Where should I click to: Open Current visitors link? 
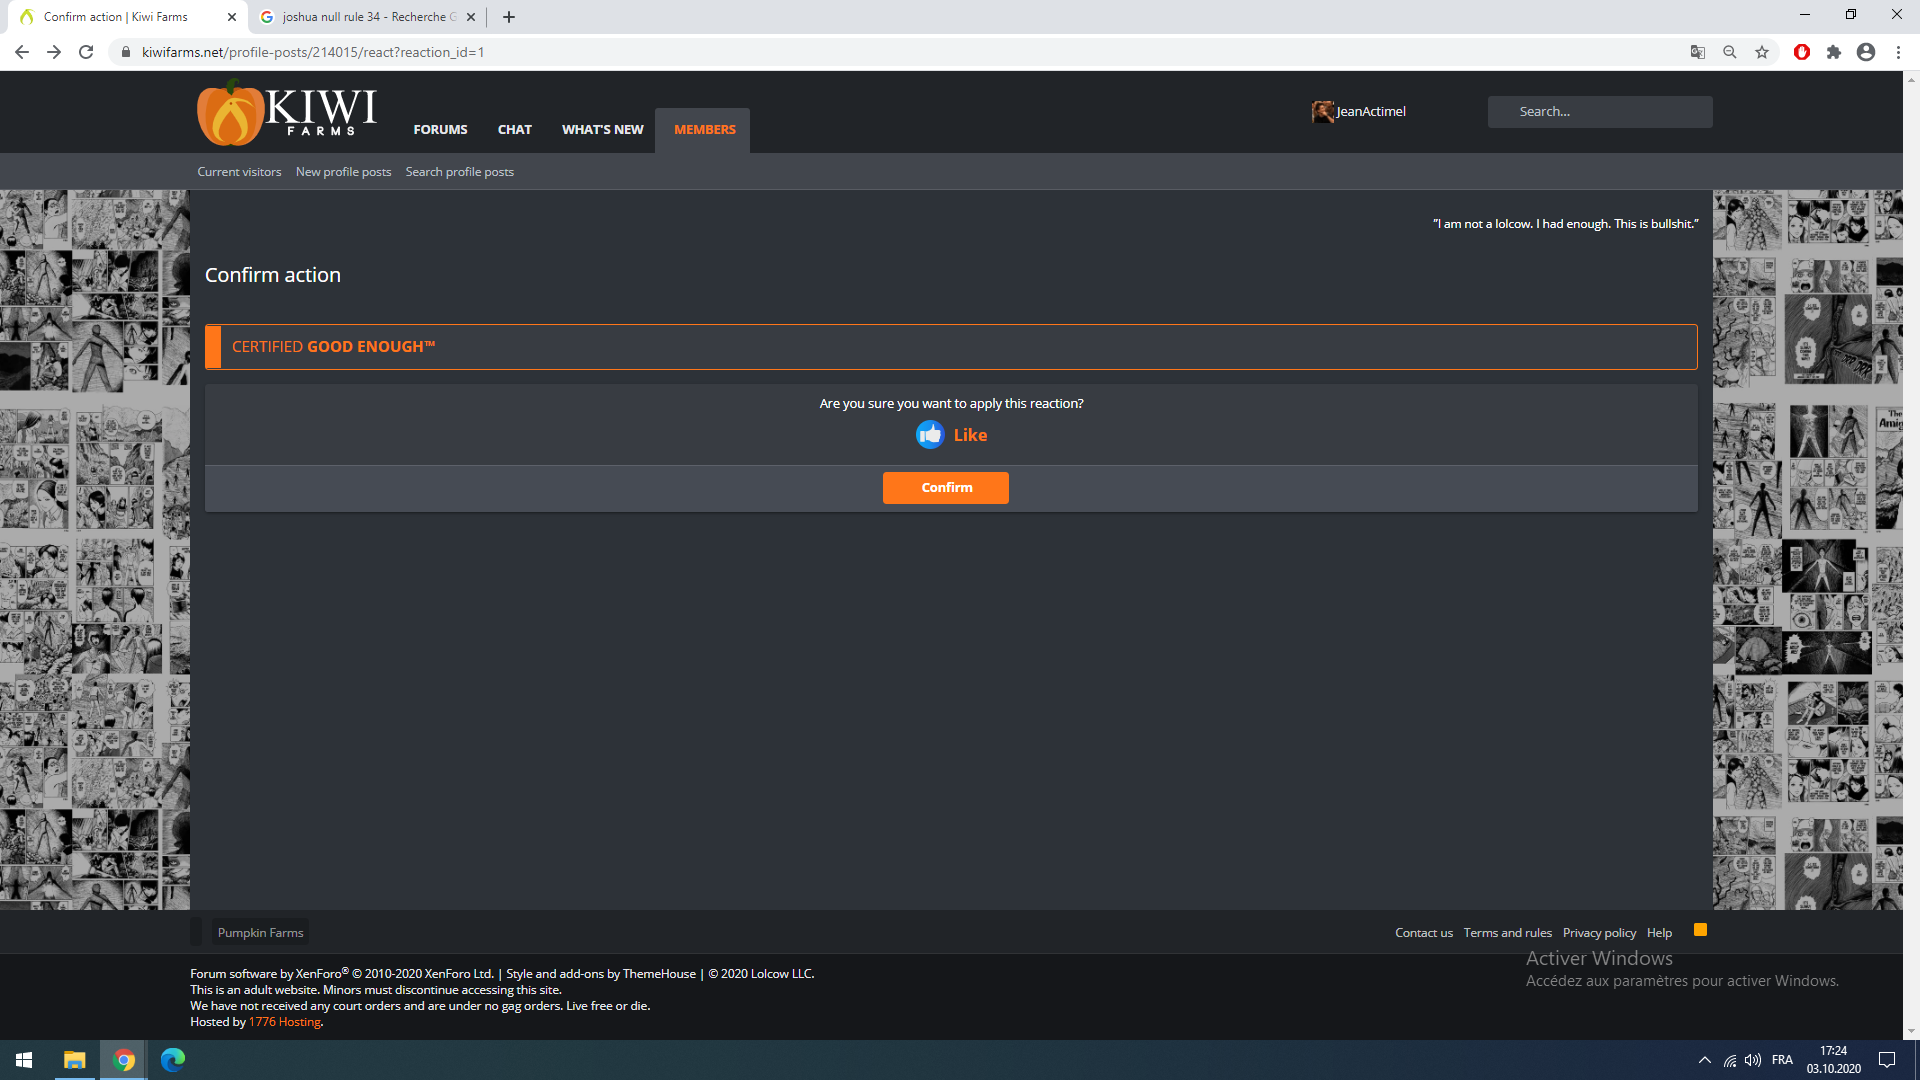pyautogui.click(x=239, y=172)
